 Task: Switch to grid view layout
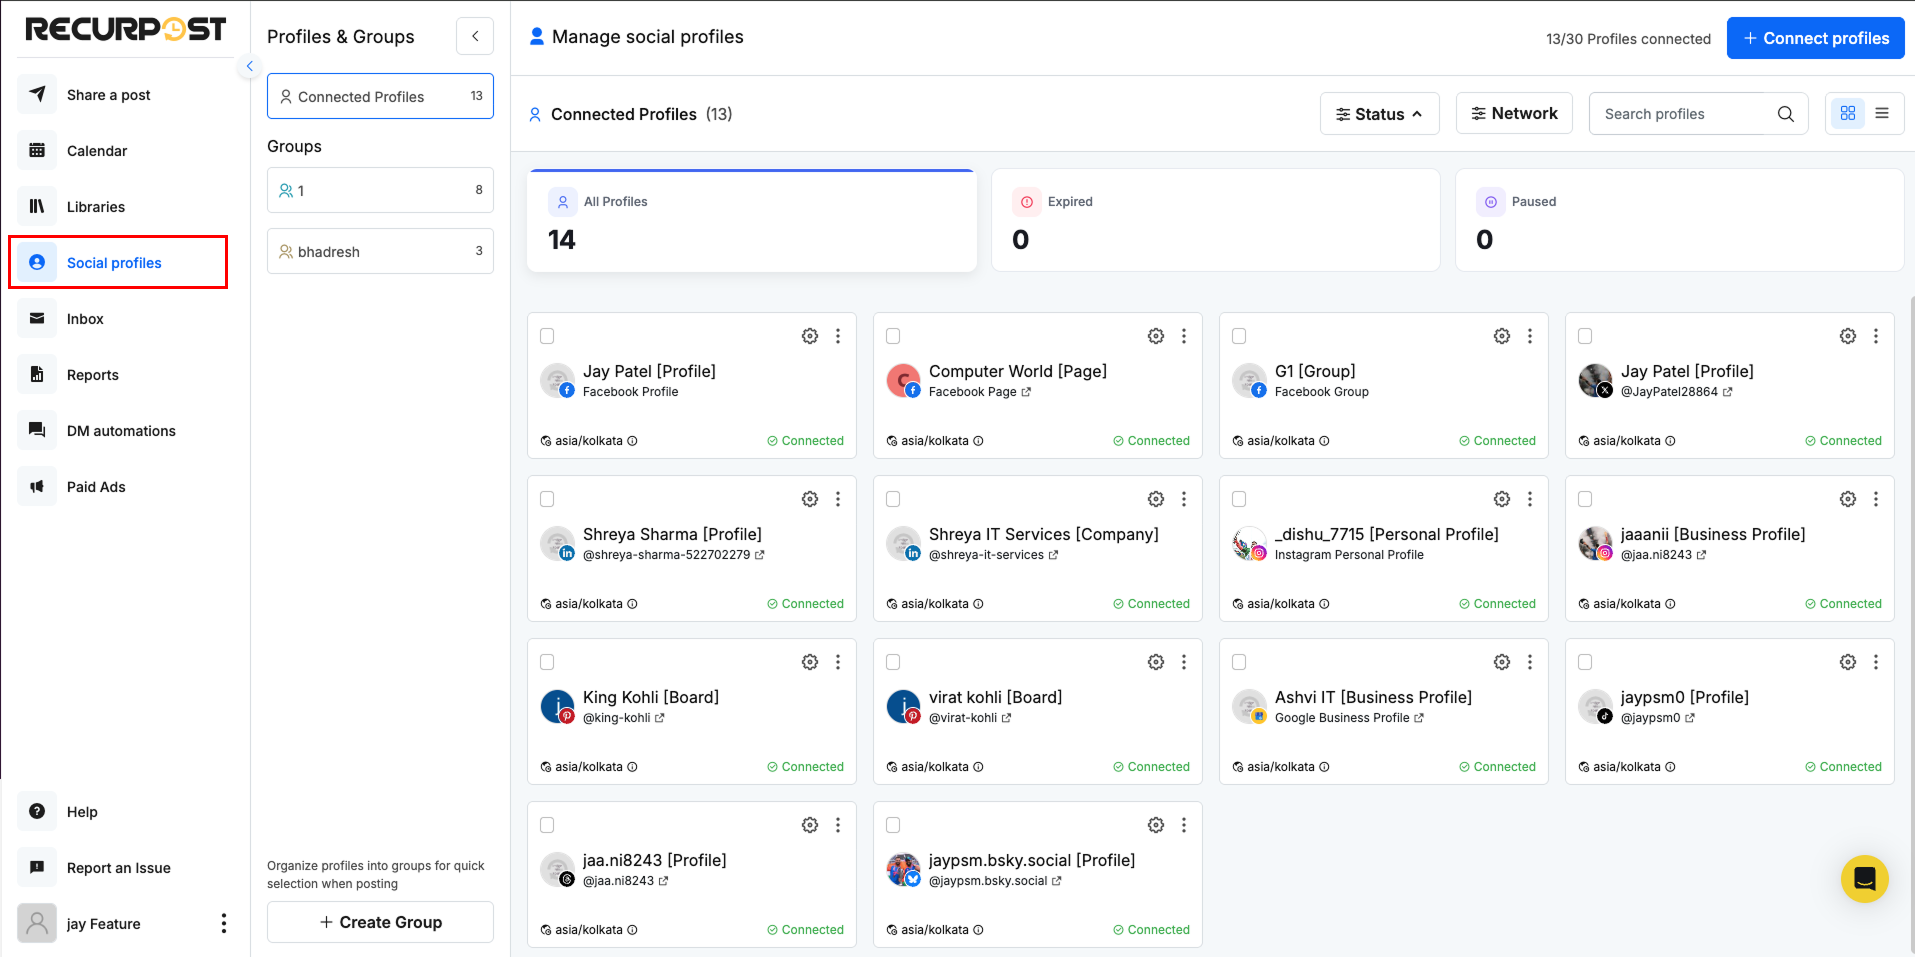click(1848, 114)
